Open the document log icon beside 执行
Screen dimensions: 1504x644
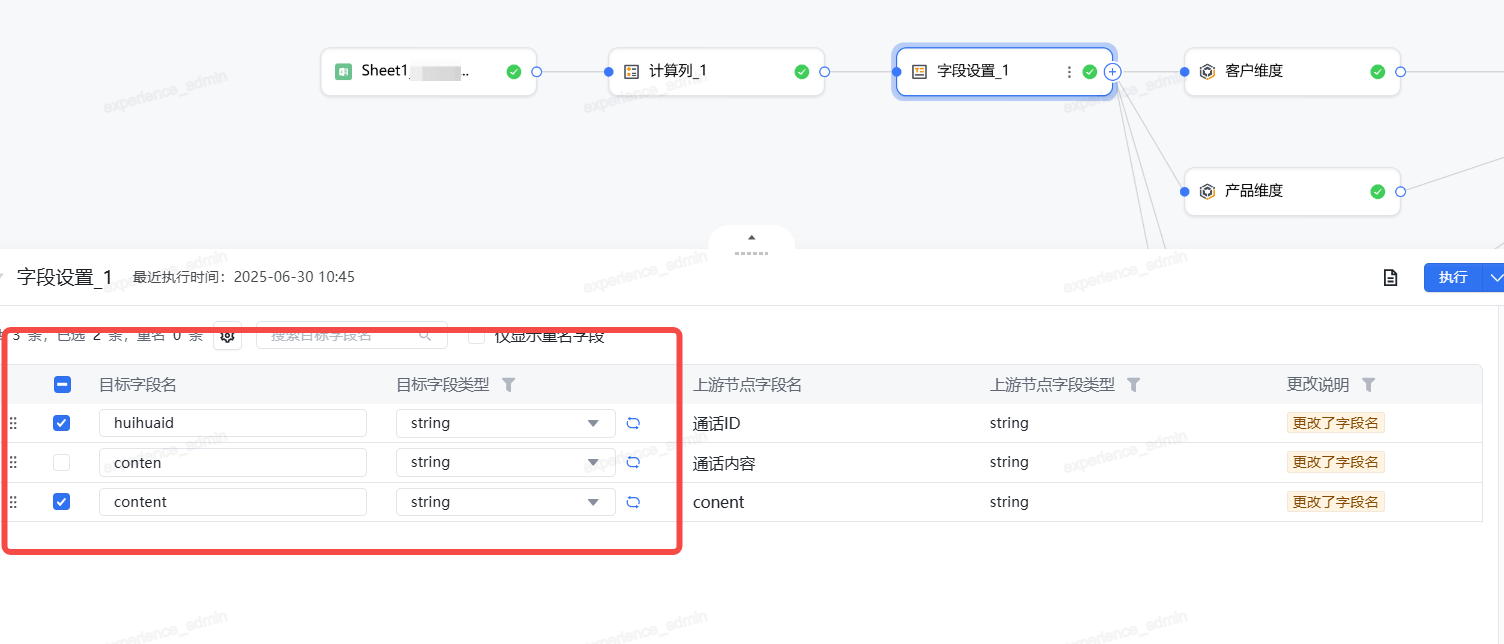(x=1390, y=278)
